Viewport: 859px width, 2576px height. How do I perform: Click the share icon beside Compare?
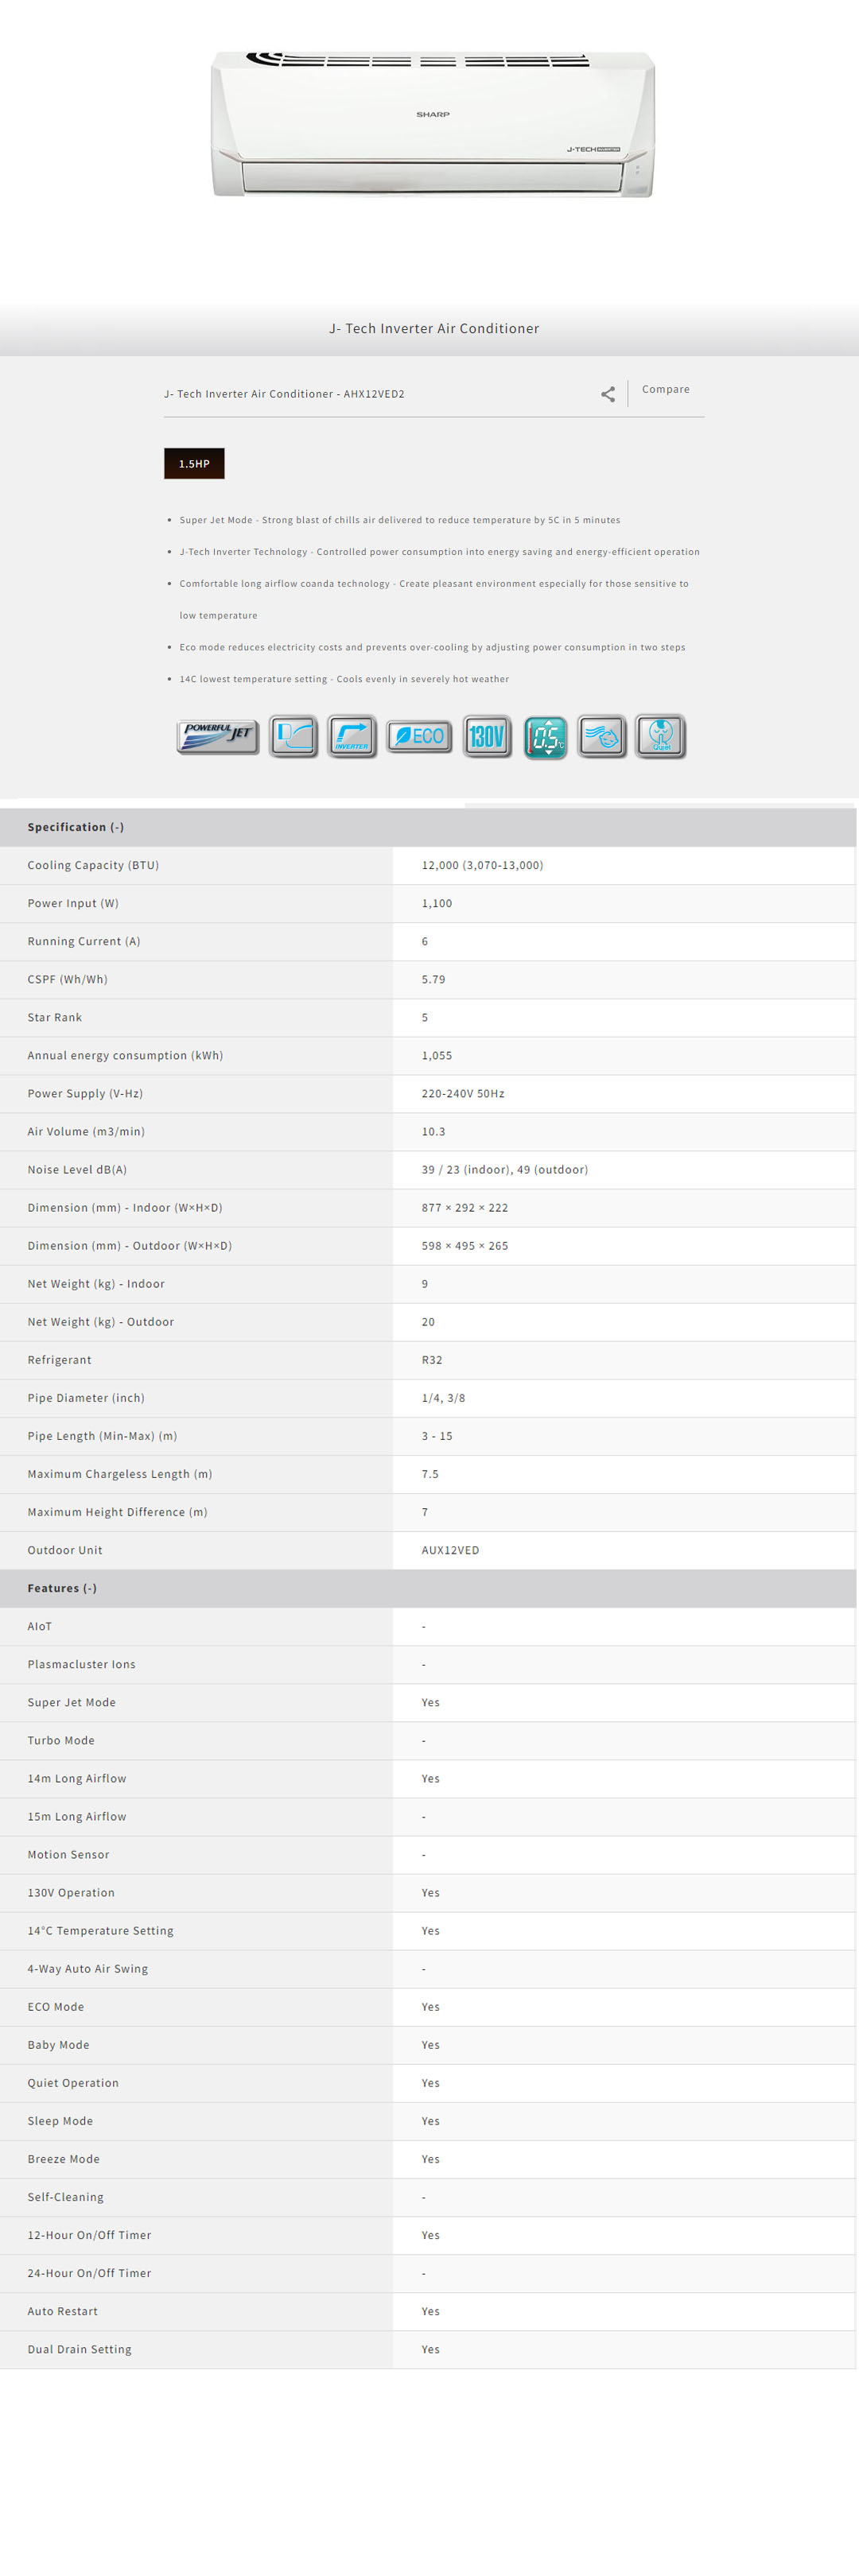(607, 394)
